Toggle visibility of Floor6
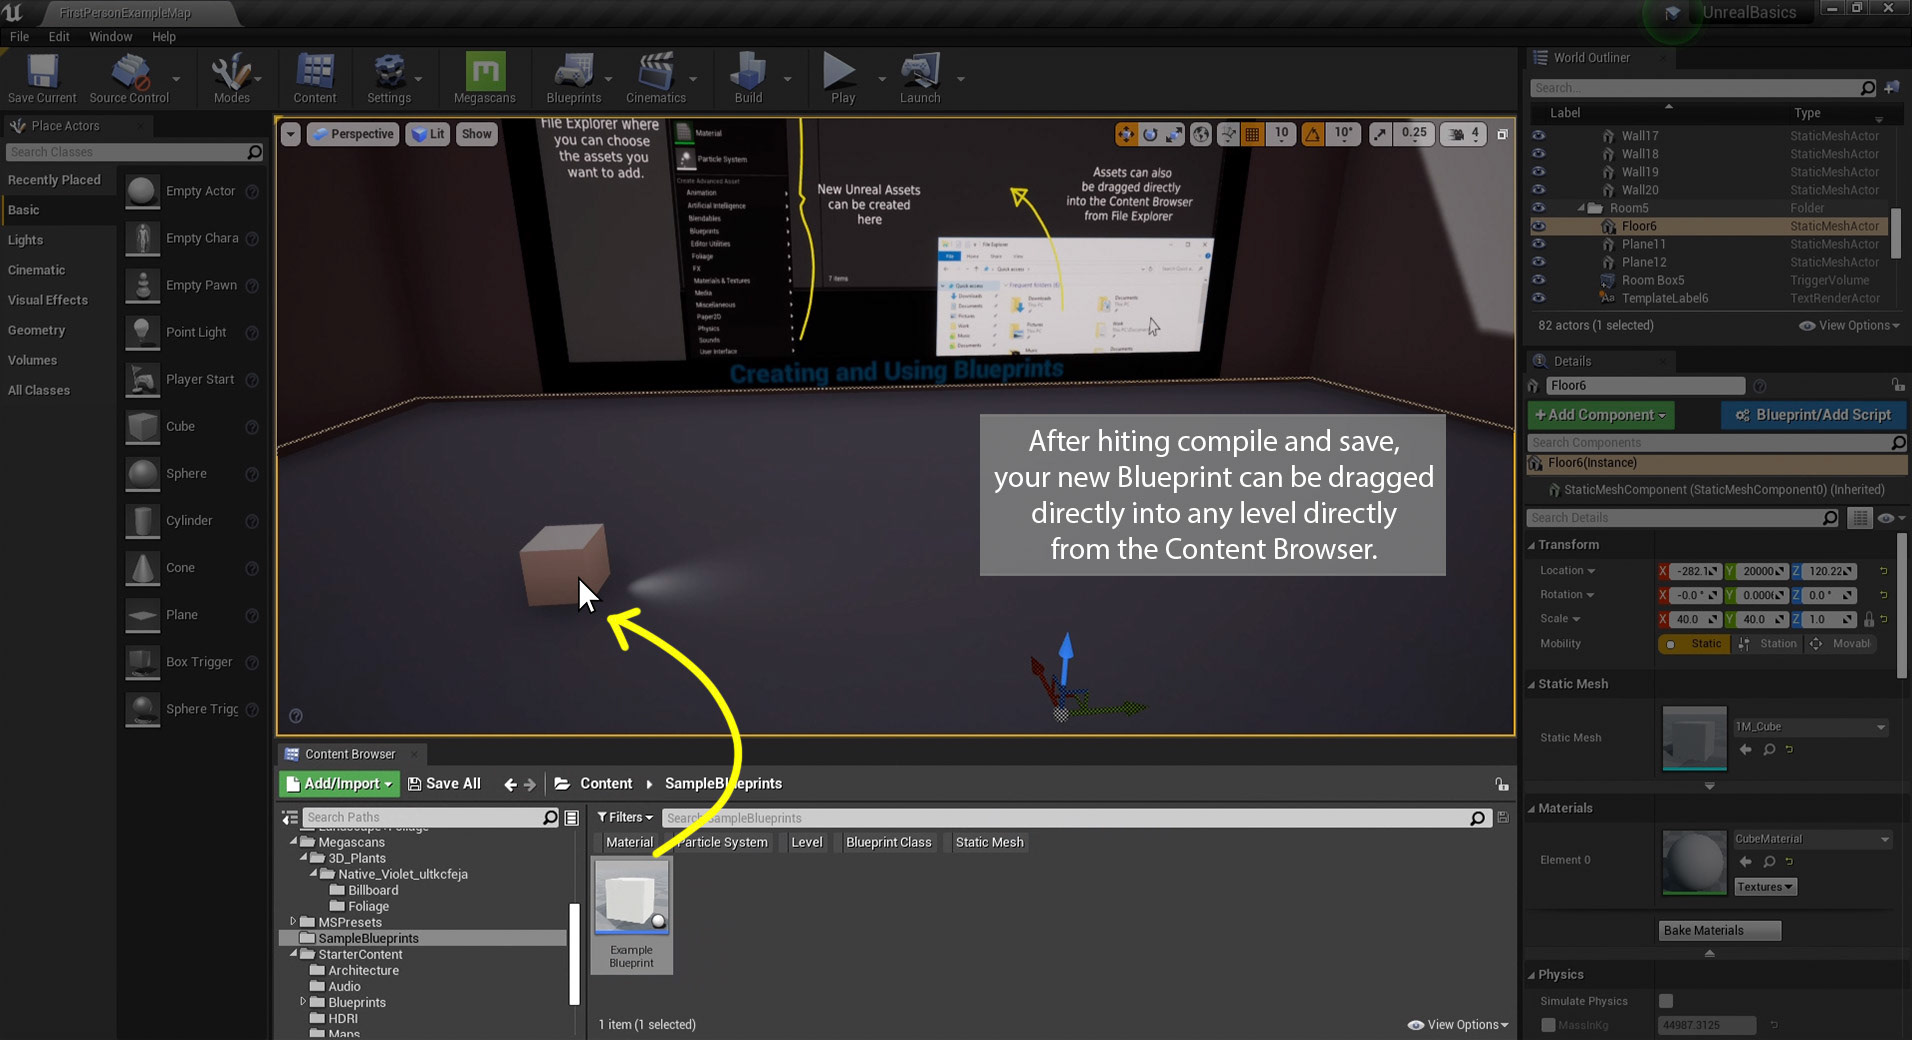The height and width of the screenshot is (1040, 1912). click(x=1538, y=226)
